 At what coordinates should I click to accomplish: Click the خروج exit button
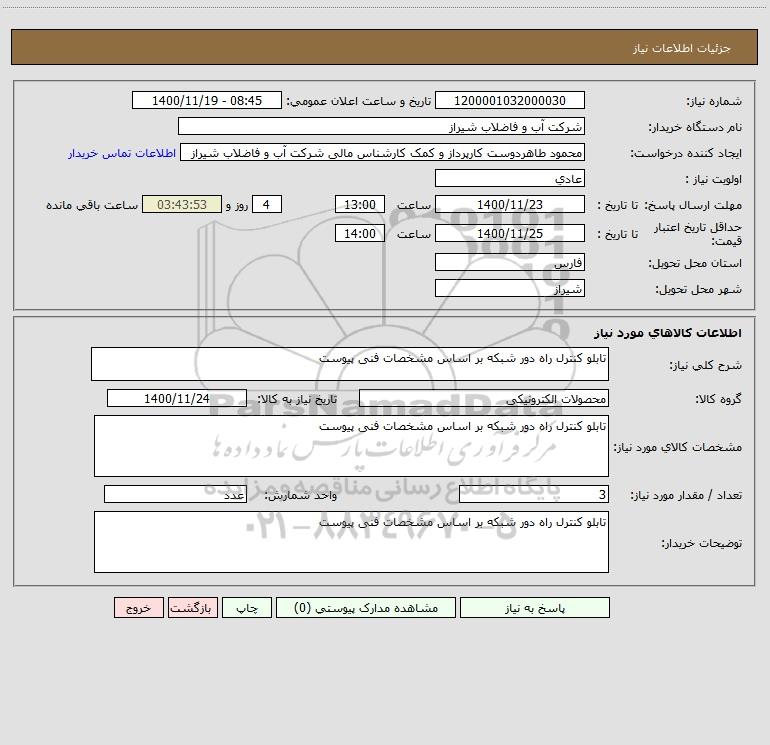138,607
